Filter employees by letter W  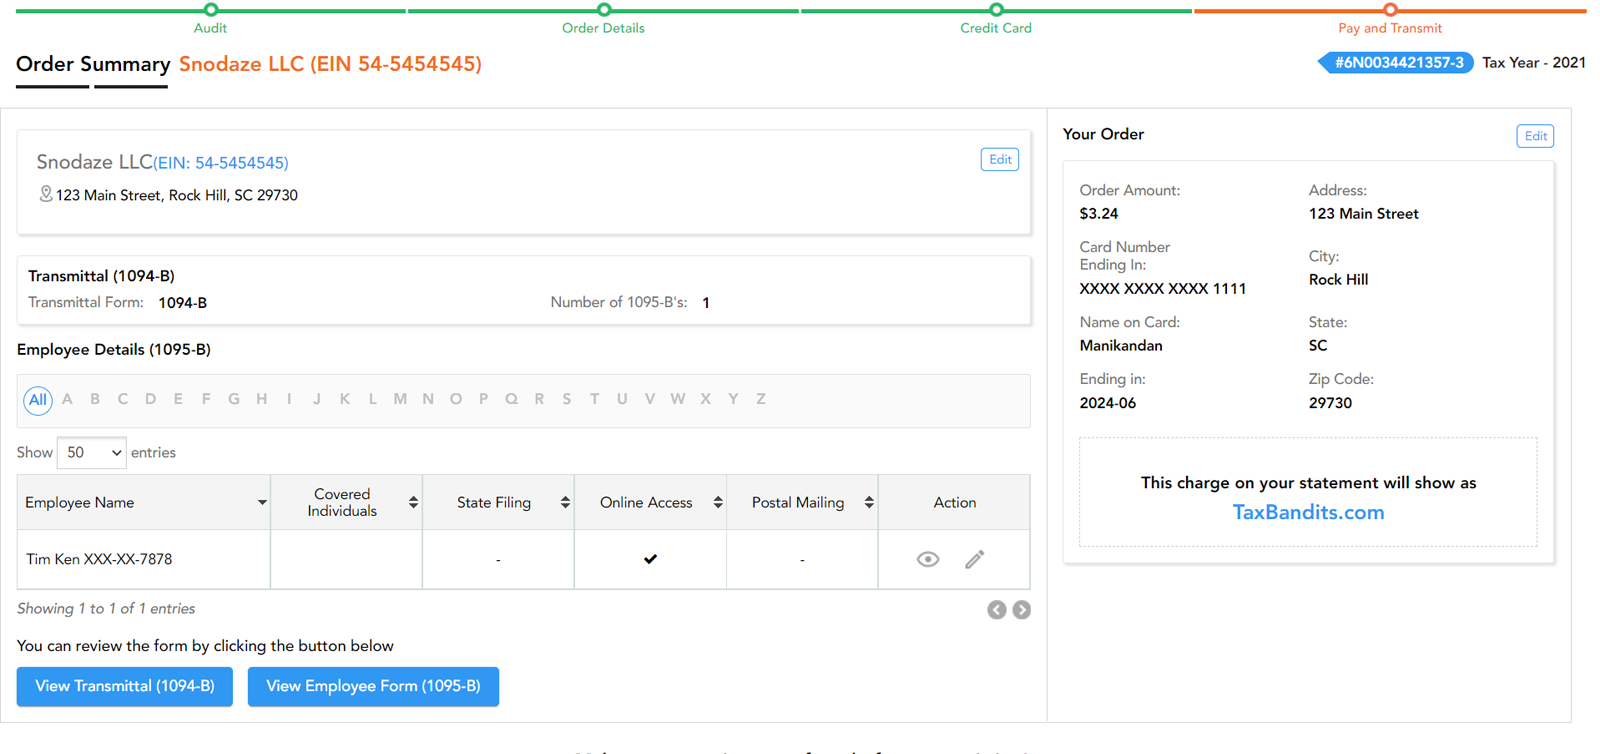[x=678, y=399]
